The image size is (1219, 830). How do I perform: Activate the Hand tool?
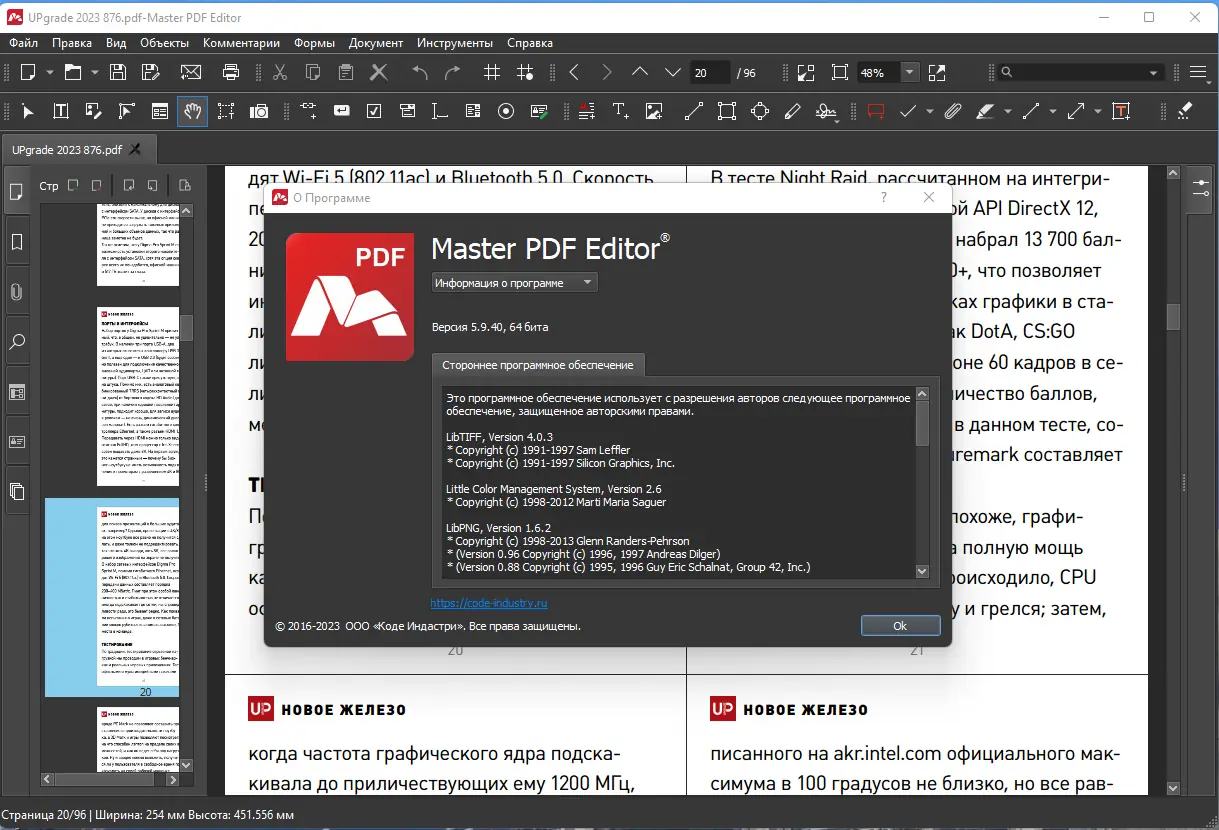click(x=193, y=111)
